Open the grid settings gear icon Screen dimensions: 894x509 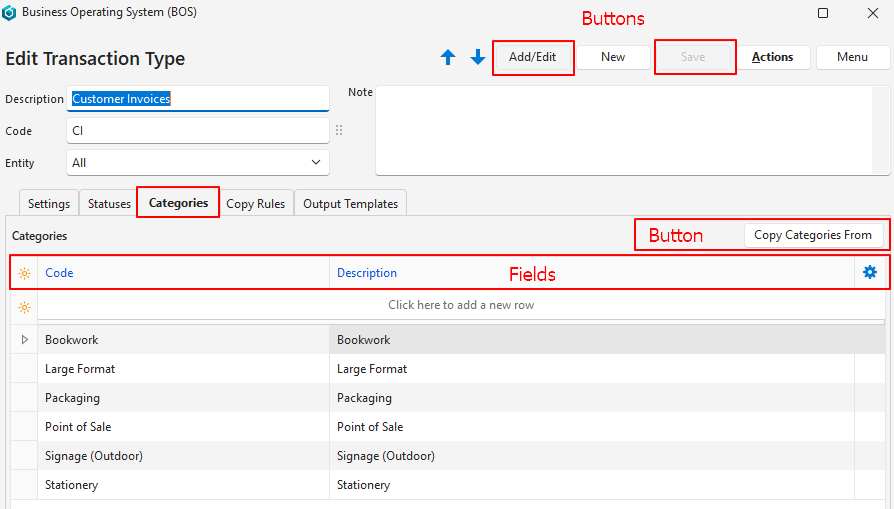869,272
